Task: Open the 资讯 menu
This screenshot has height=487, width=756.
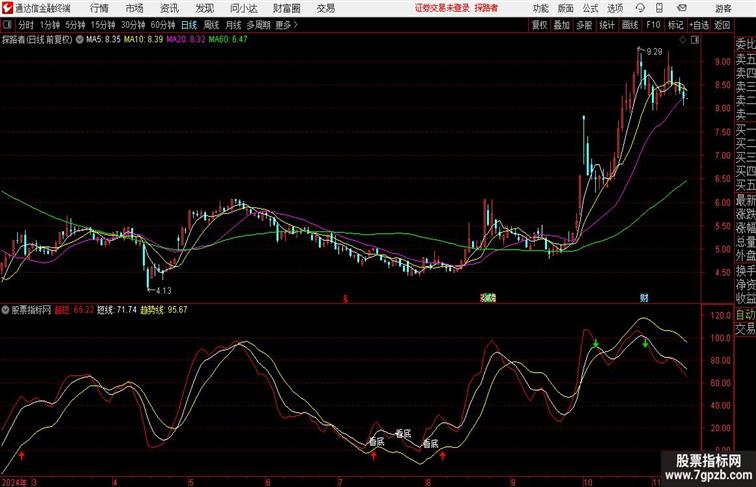Action: pos(169,8)
